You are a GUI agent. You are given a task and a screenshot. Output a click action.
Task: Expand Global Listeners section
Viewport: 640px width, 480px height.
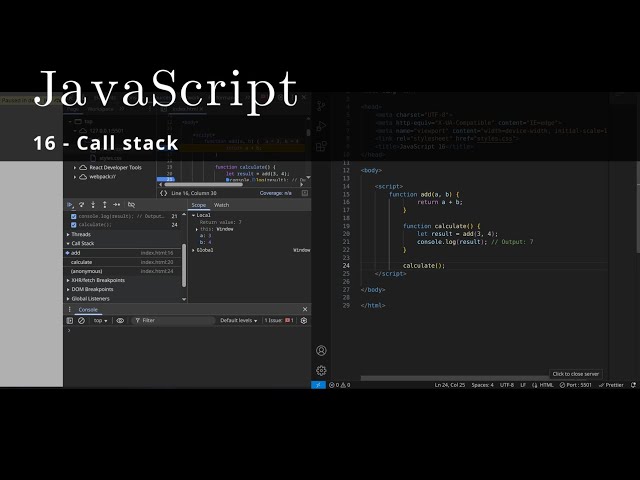[88, 299]
